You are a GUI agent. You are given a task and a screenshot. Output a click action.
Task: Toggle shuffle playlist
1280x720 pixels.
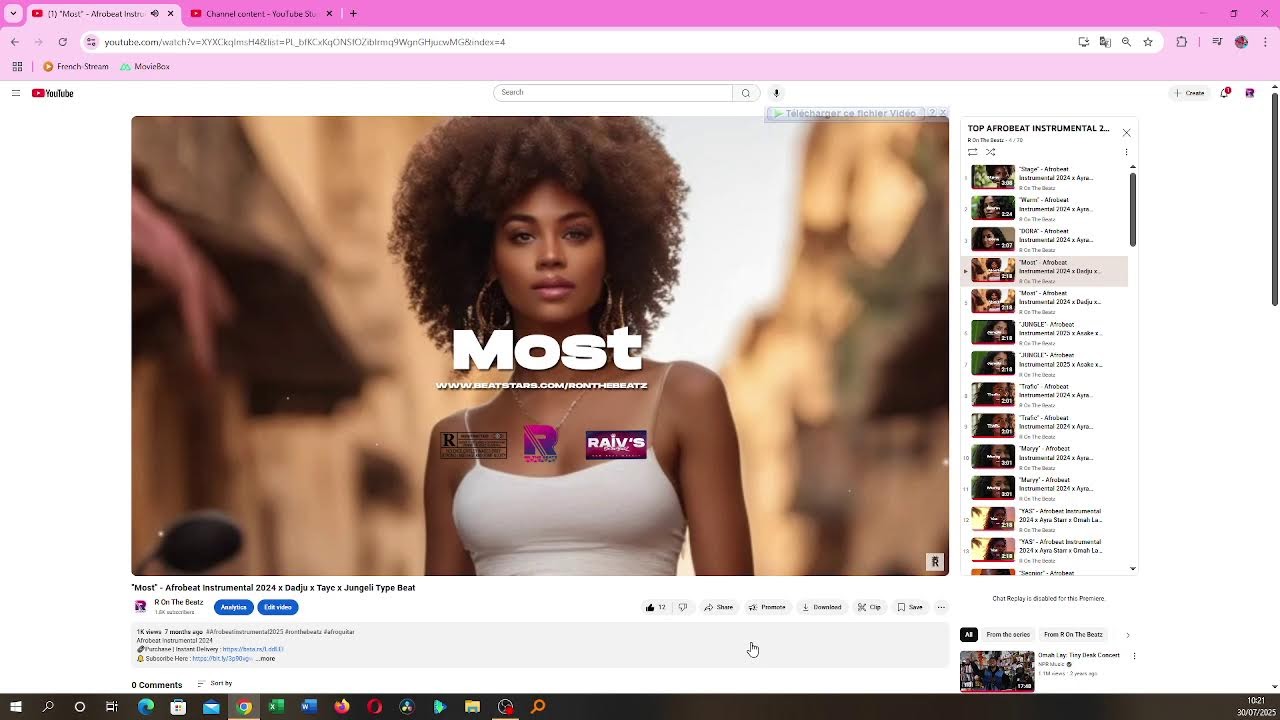pyautogui.click(x=991, y=152)
